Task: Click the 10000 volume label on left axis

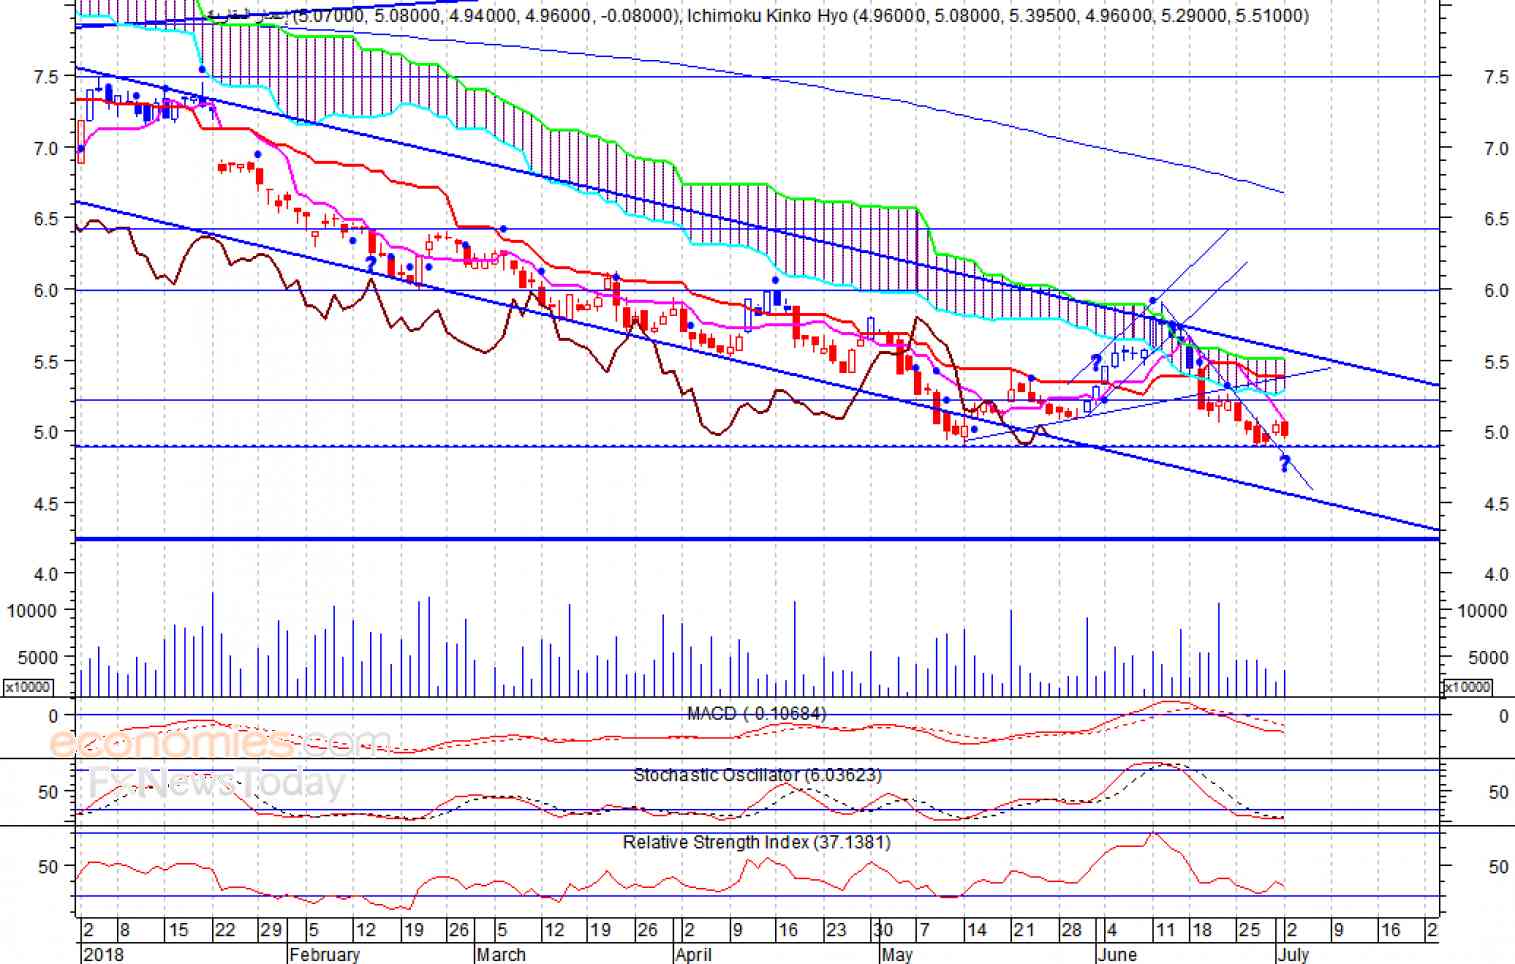Action: tap(32, 611)
